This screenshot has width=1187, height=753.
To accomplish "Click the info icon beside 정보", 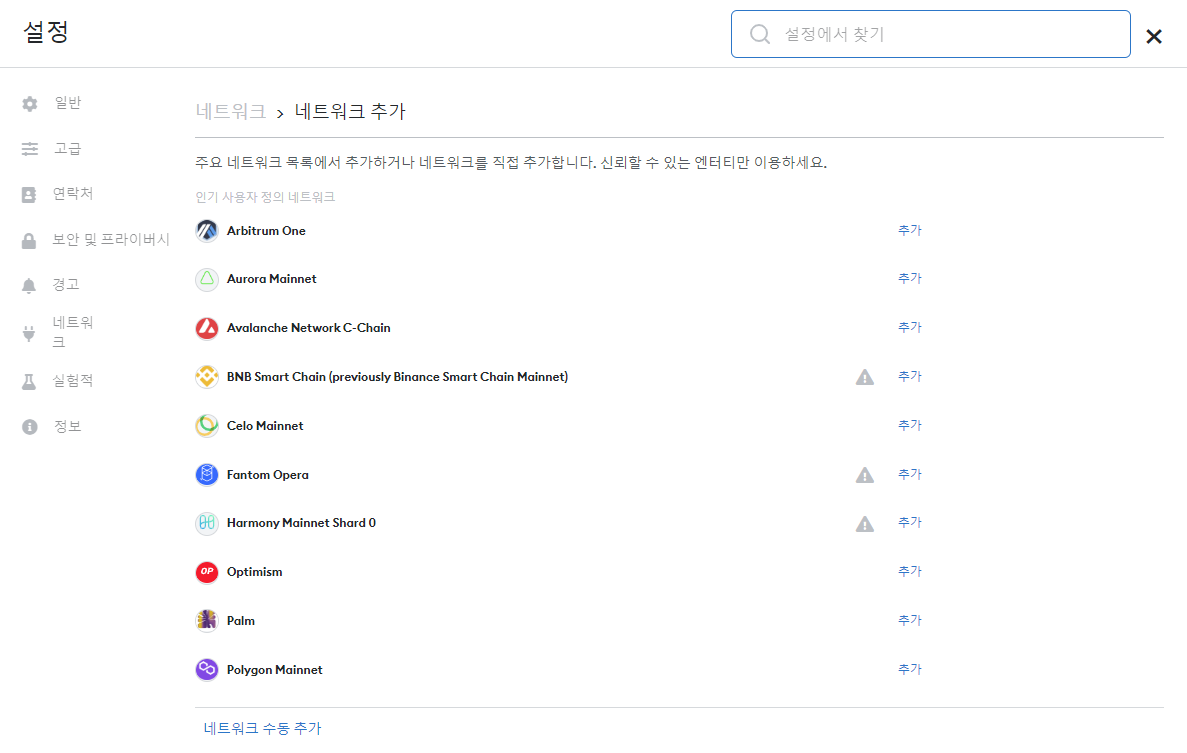I will pos(30,427).
